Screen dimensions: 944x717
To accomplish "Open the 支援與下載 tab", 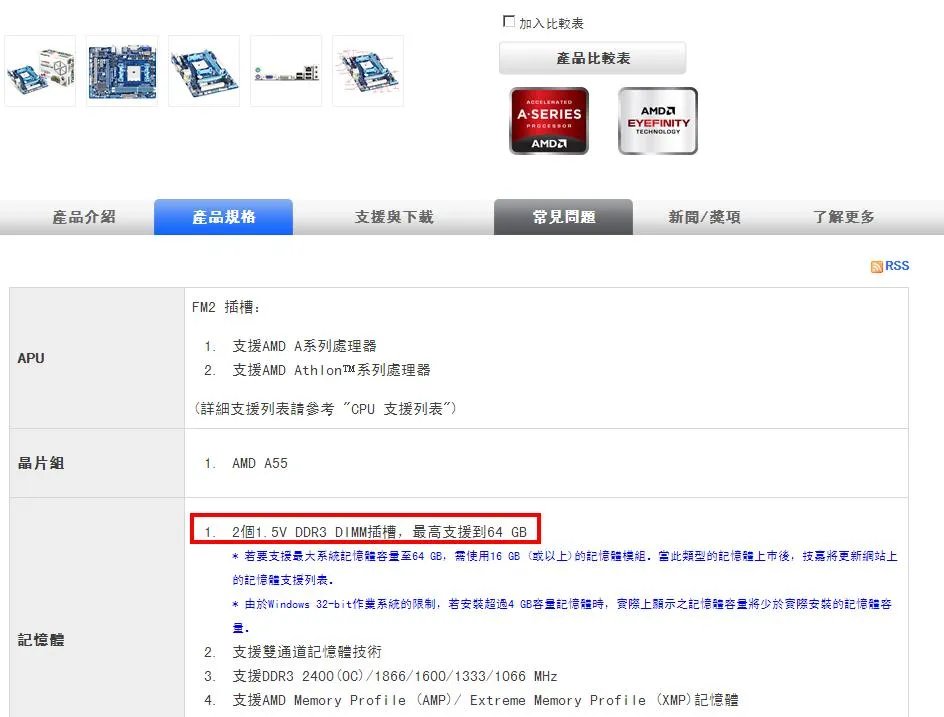I will pyautogui.click(x=393, y=216).
